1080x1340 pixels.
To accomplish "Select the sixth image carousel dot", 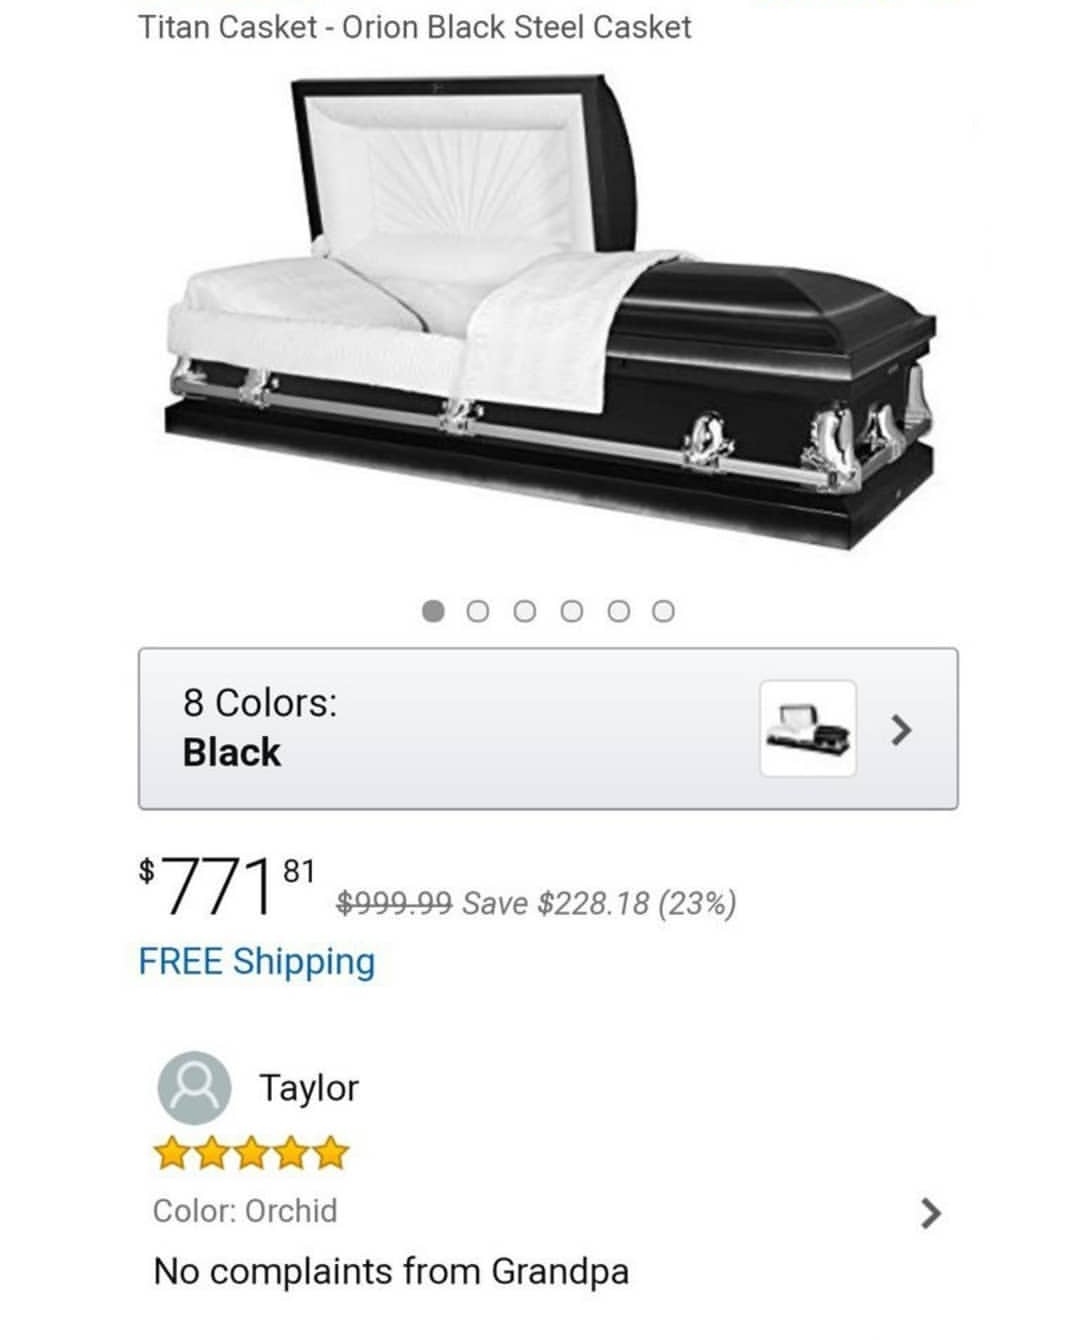I will (663, 611).
